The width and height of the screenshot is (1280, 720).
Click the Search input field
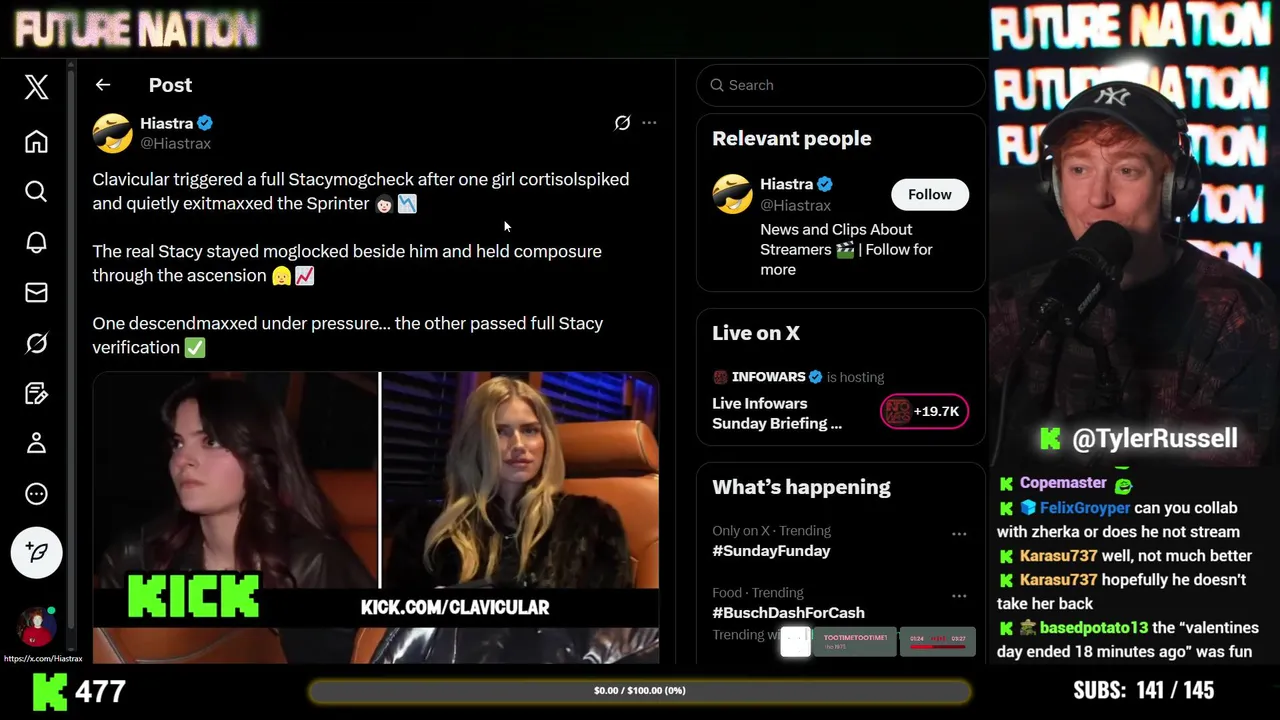click(840, 85)
